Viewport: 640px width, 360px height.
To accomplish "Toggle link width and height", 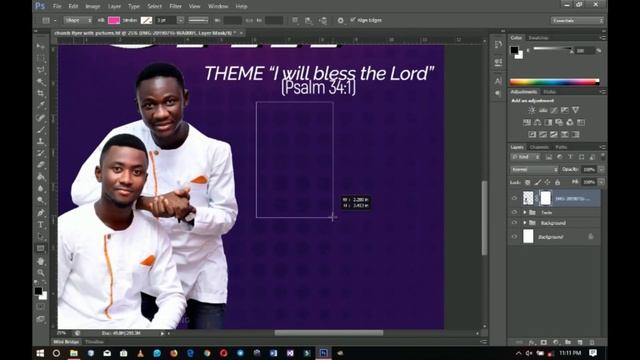I will click(x=249, y=20).
